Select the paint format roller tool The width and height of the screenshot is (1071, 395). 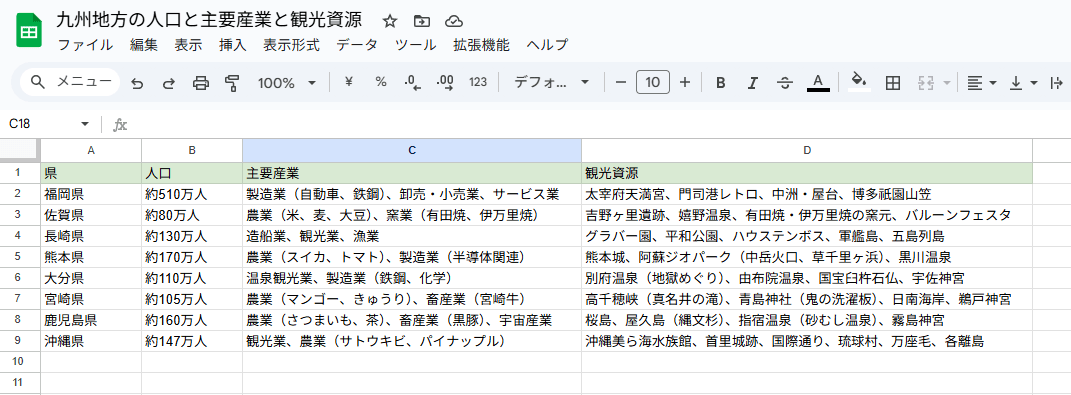232,83
